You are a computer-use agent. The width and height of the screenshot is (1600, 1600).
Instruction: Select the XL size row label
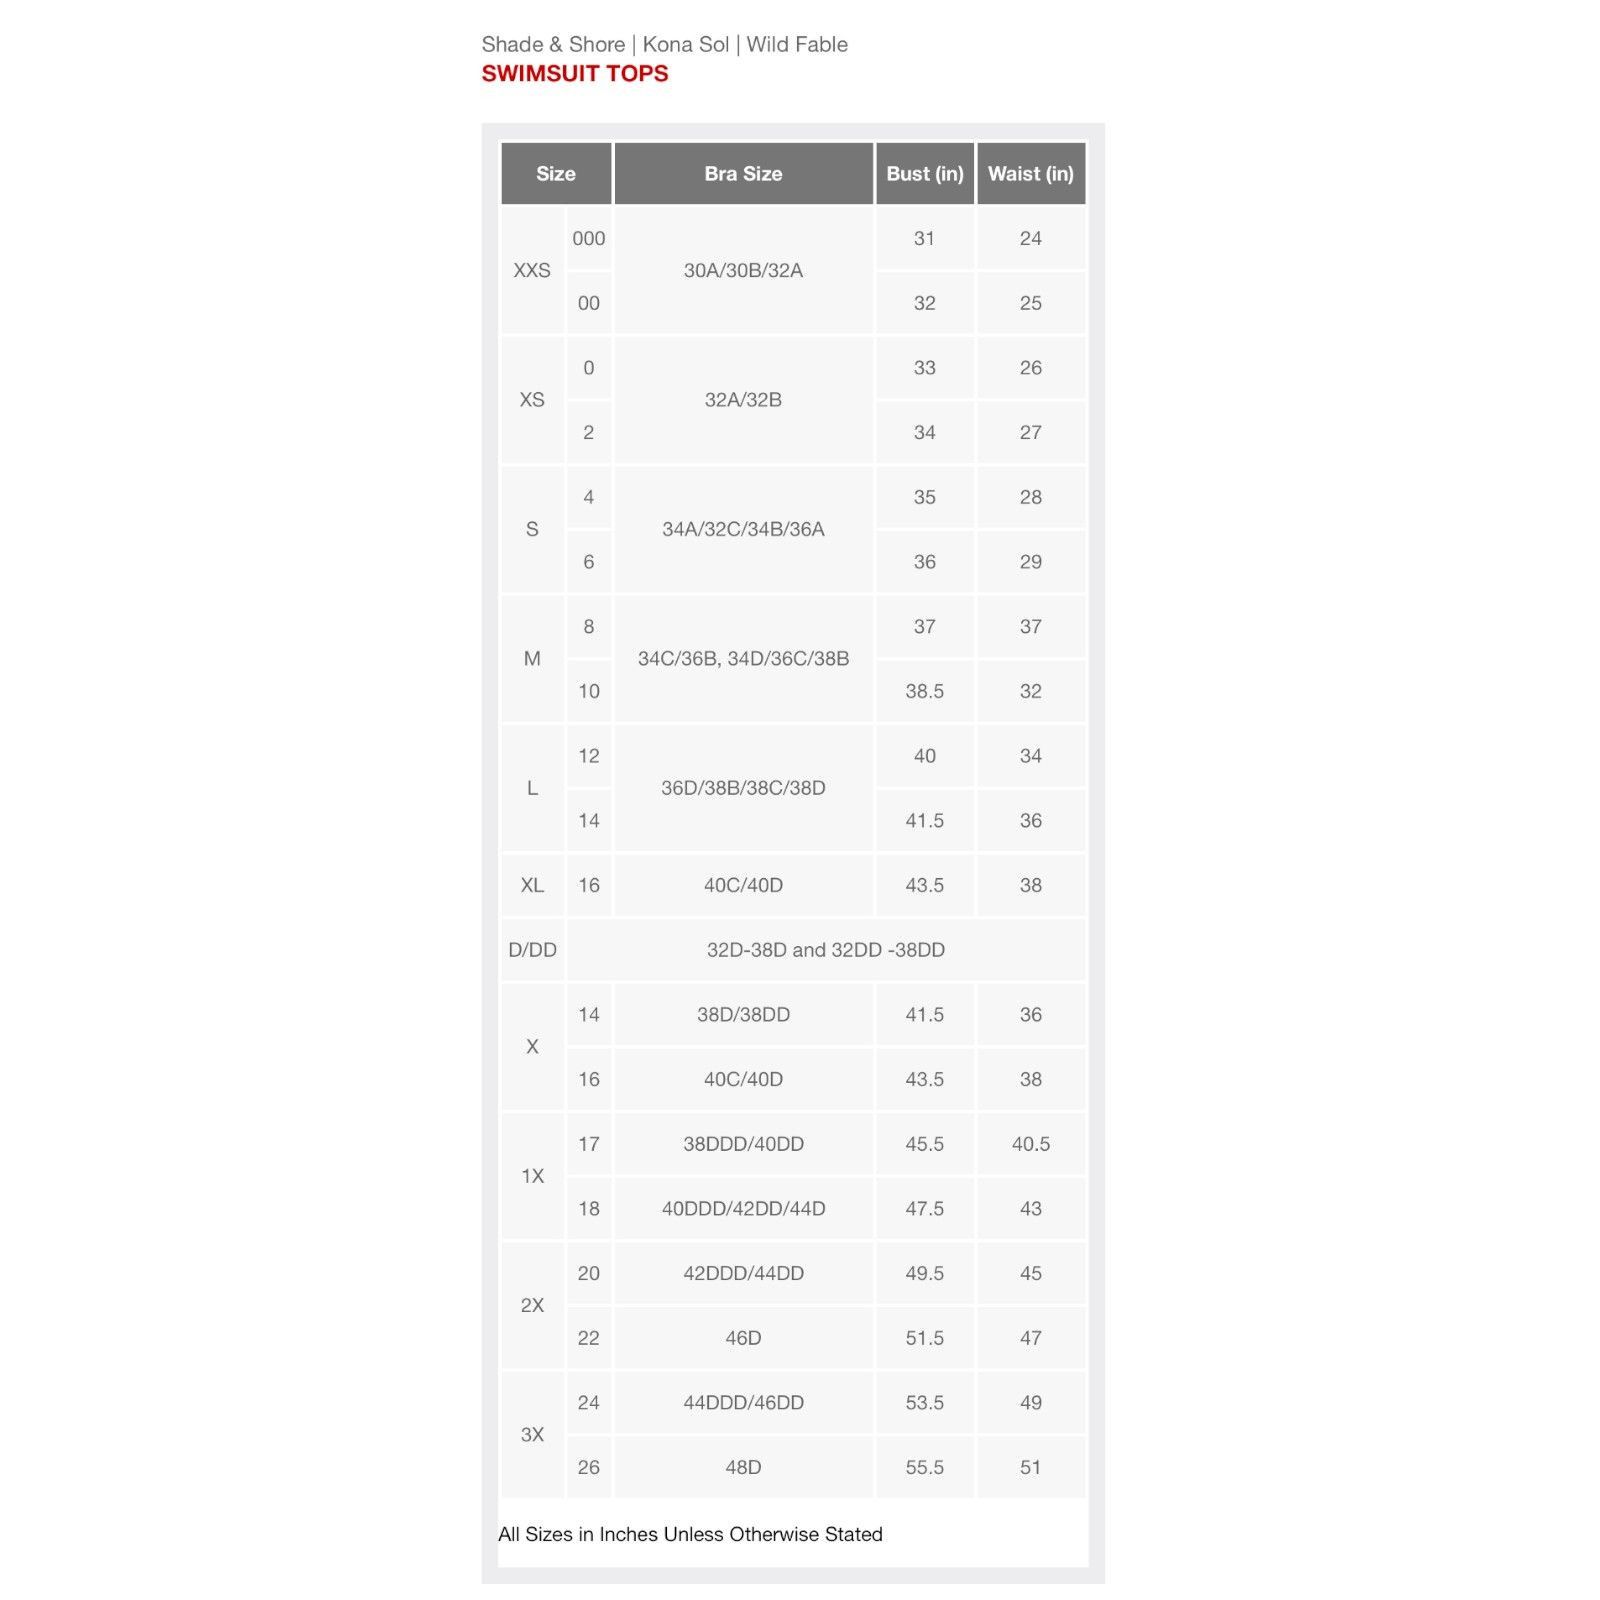point(532,885)
